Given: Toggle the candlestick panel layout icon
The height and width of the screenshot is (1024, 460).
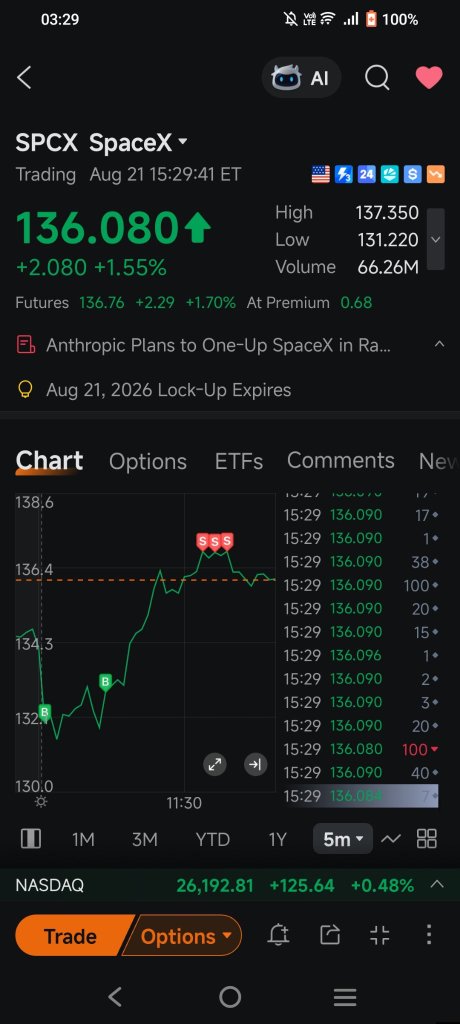Looking at the screenshot, I should click(x=31, y=839).
